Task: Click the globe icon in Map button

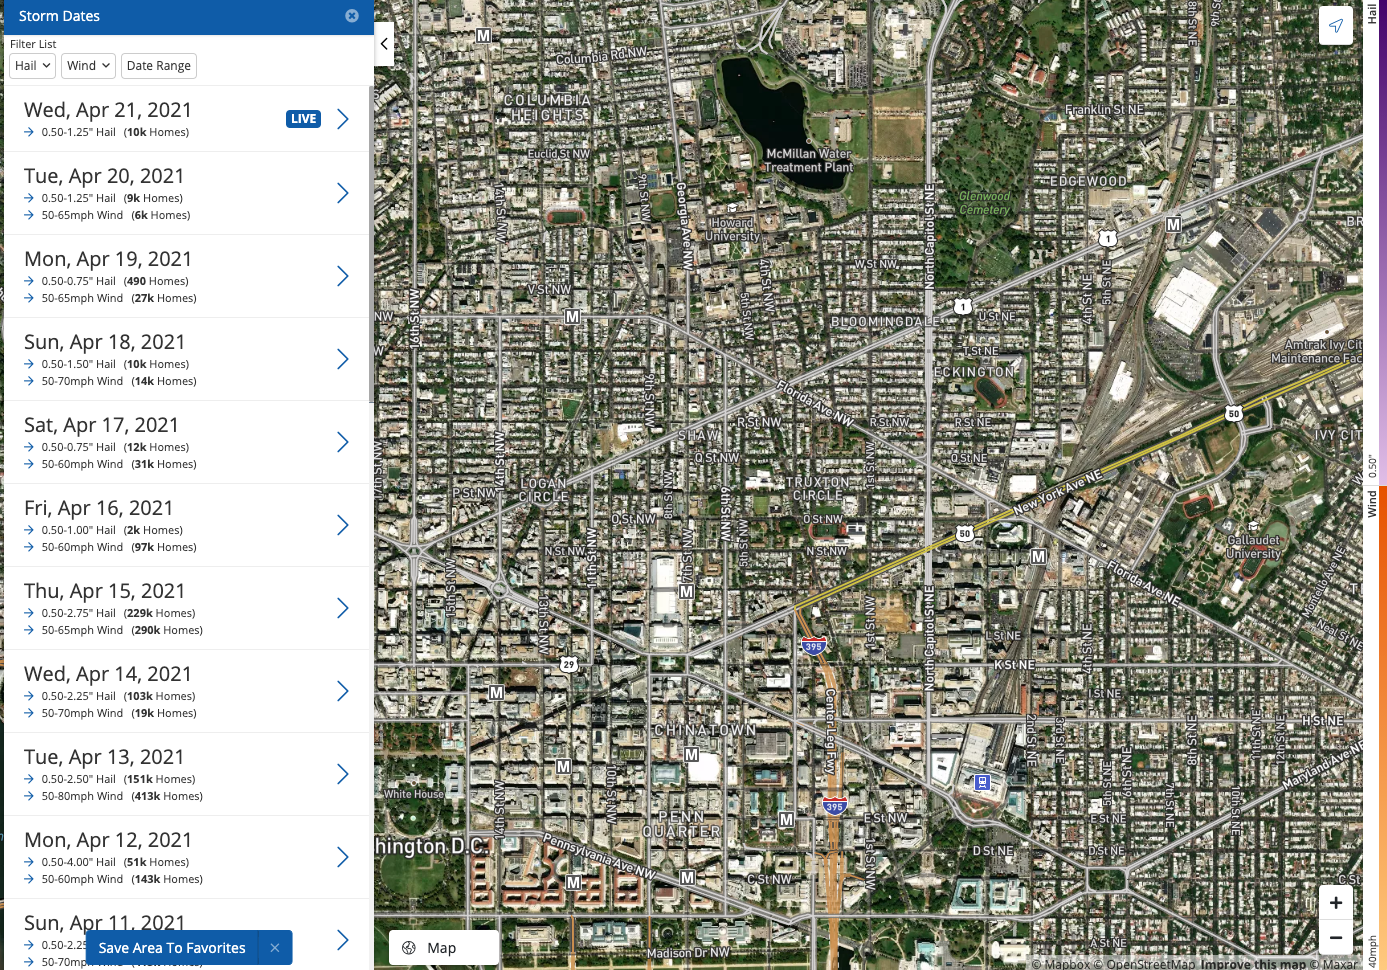Action: (x=409, y=948)
